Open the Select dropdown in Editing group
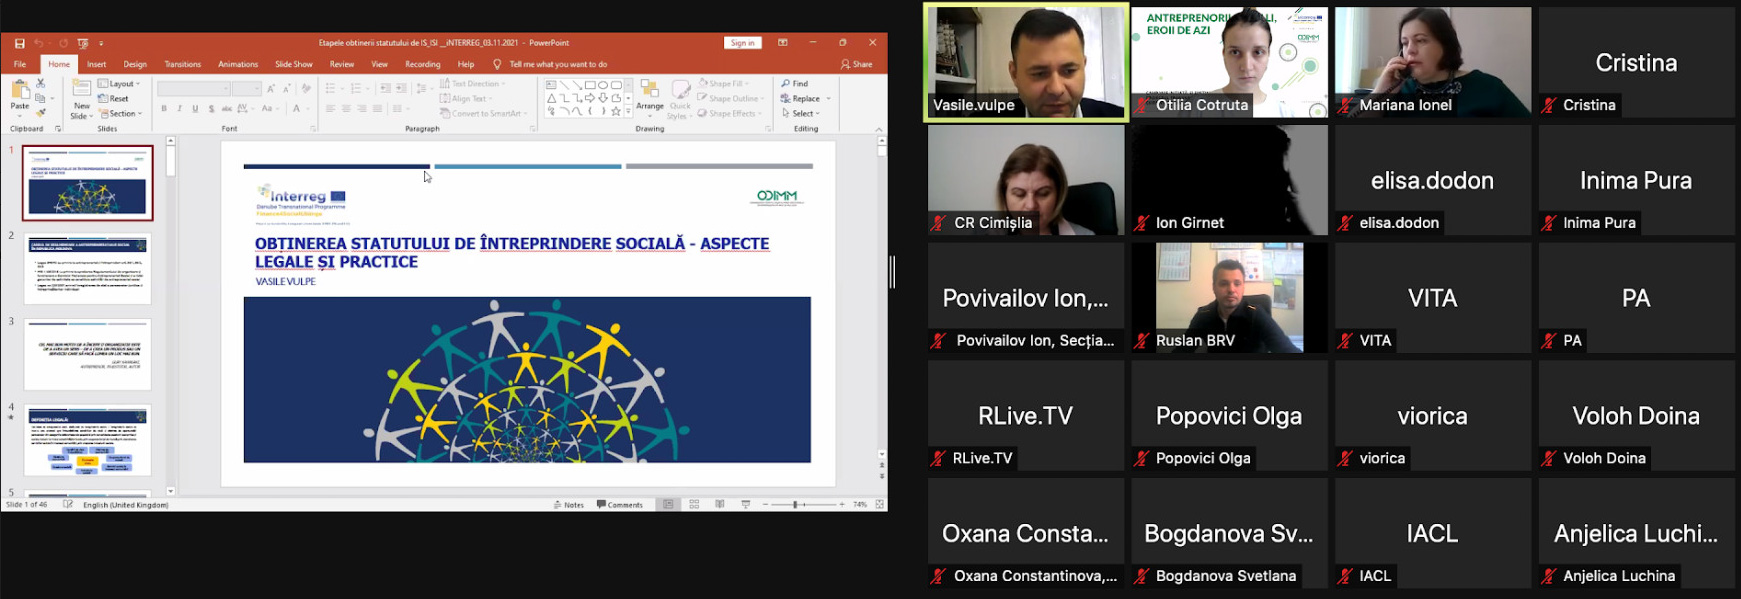This screenshot has height=599, width=1741. coord(801,114)
